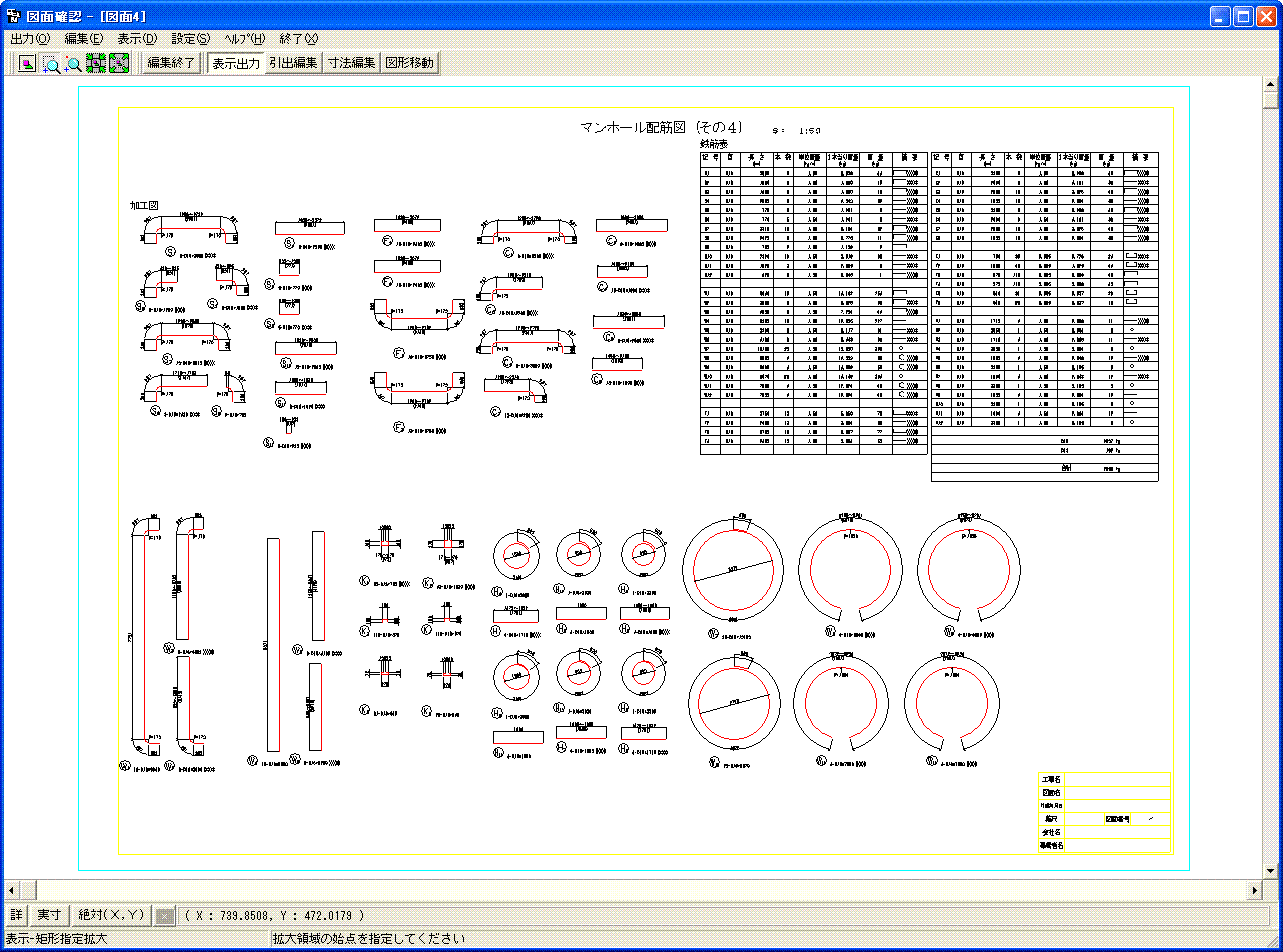Image resolution: width=1283 pixels, height=952 pixels.
Task: Click the second magnifier zoom icon
Action: tap(74, 64)
